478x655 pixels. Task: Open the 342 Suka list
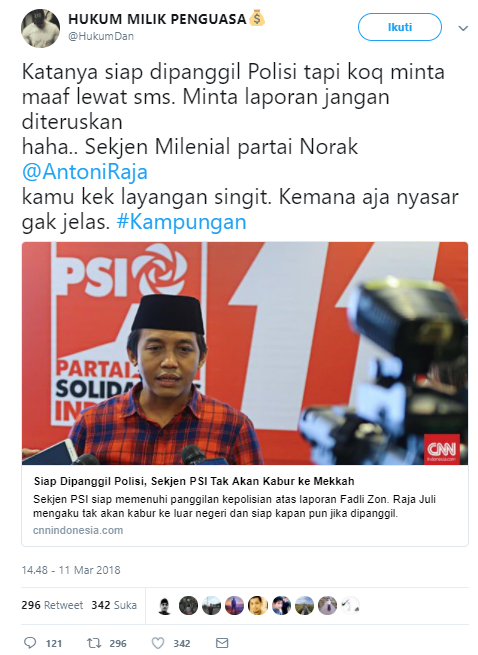[114, 605]
